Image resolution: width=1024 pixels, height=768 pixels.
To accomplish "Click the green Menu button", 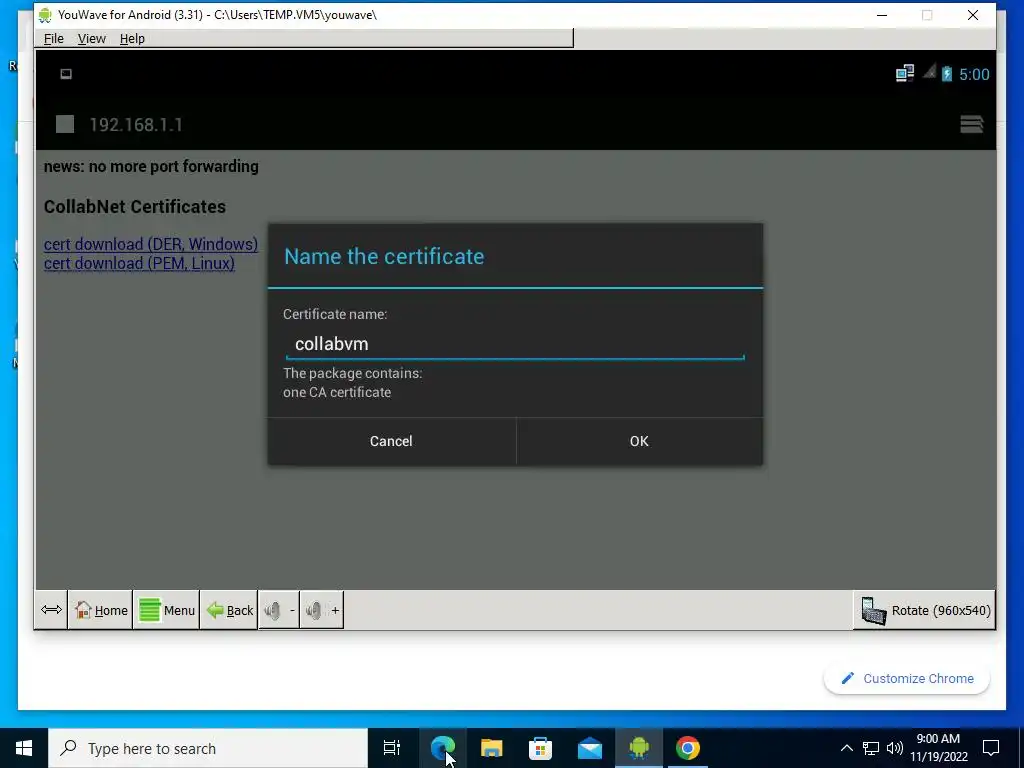I will (x=167, y=610).
